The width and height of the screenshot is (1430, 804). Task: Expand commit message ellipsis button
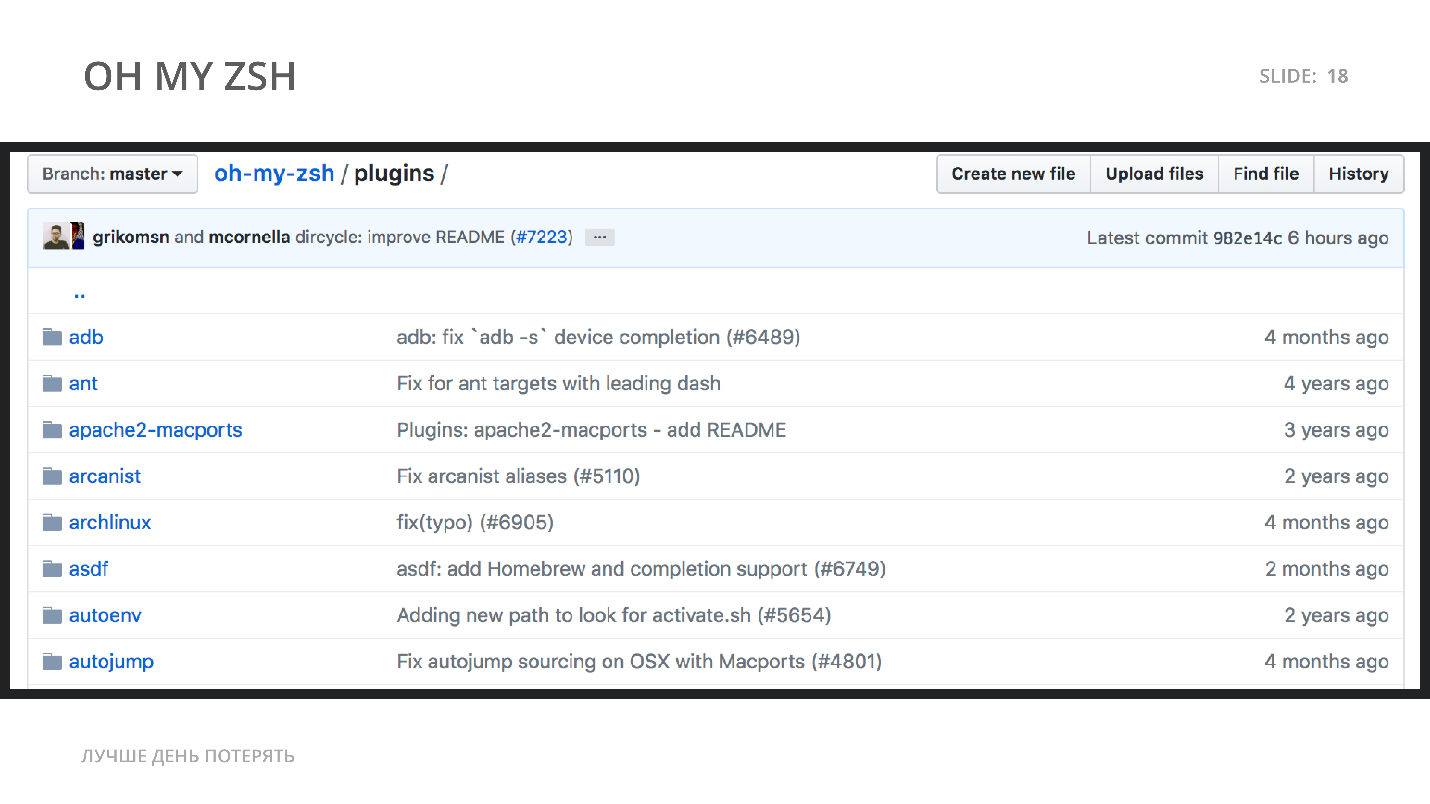tap(599, 238)
